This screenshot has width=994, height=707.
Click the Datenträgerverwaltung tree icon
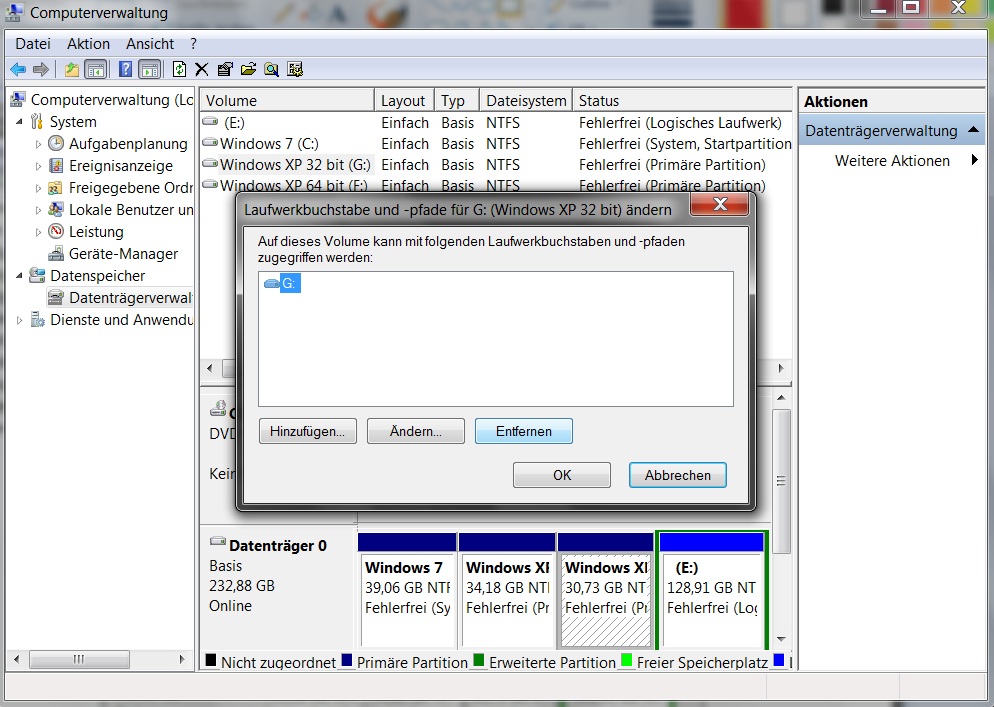click(56, 297)
